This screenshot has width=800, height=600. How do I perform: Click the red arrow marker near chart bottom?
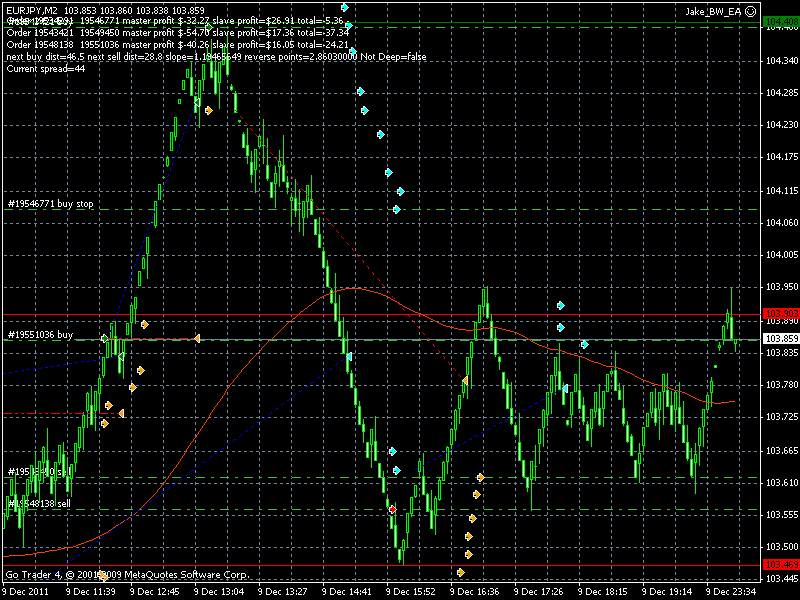pos(392,509)
